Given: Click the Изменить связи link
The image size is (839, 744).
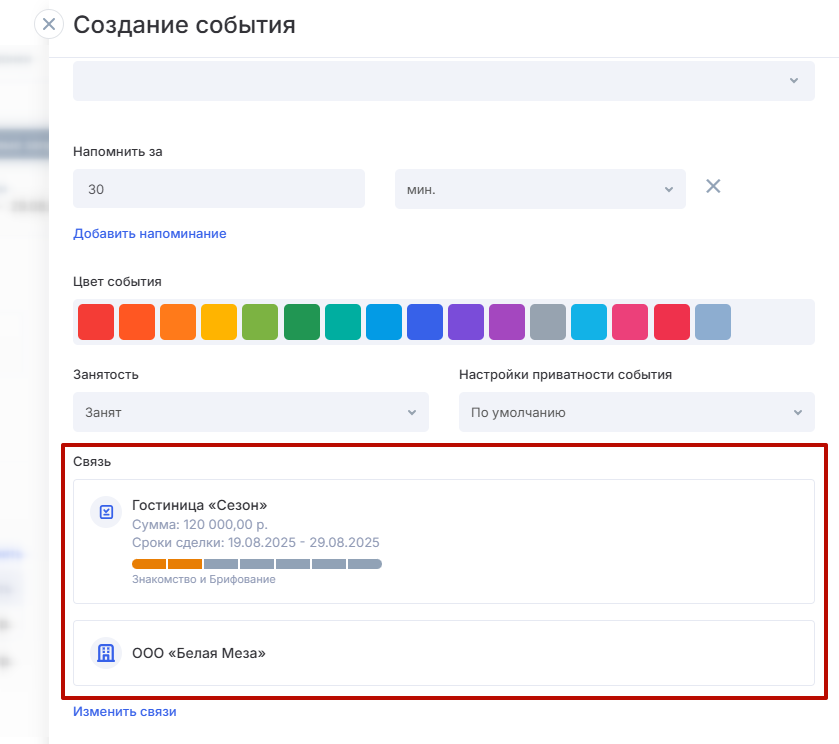Looking at the screenshot, I should [x=125, y=712].
